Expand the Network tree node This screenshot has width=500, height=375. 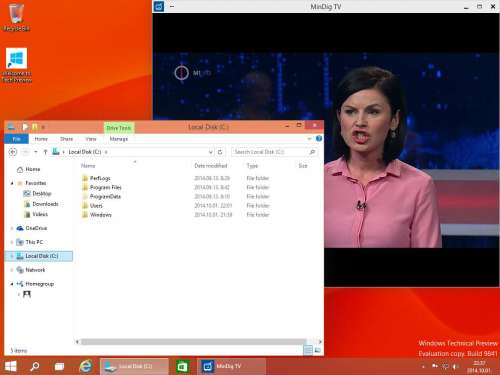point(12,270)
